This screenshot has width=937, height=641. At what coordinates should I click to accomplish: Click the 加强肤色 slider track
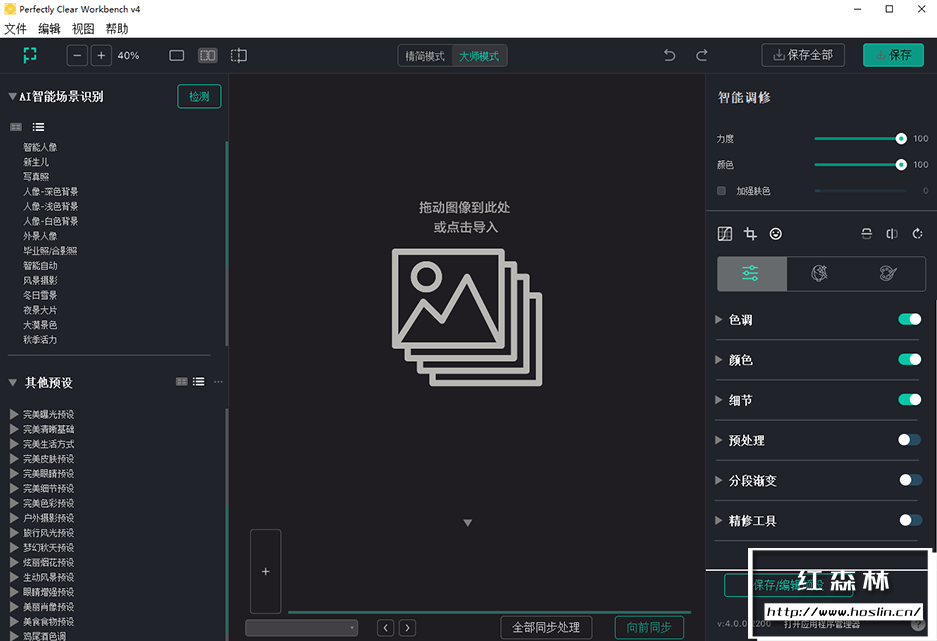[861, 191]
